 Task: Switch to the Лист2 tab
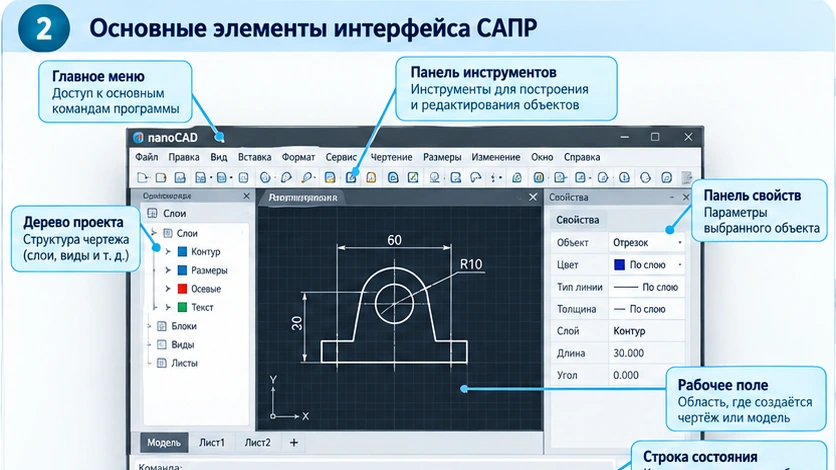click(258, 442)
